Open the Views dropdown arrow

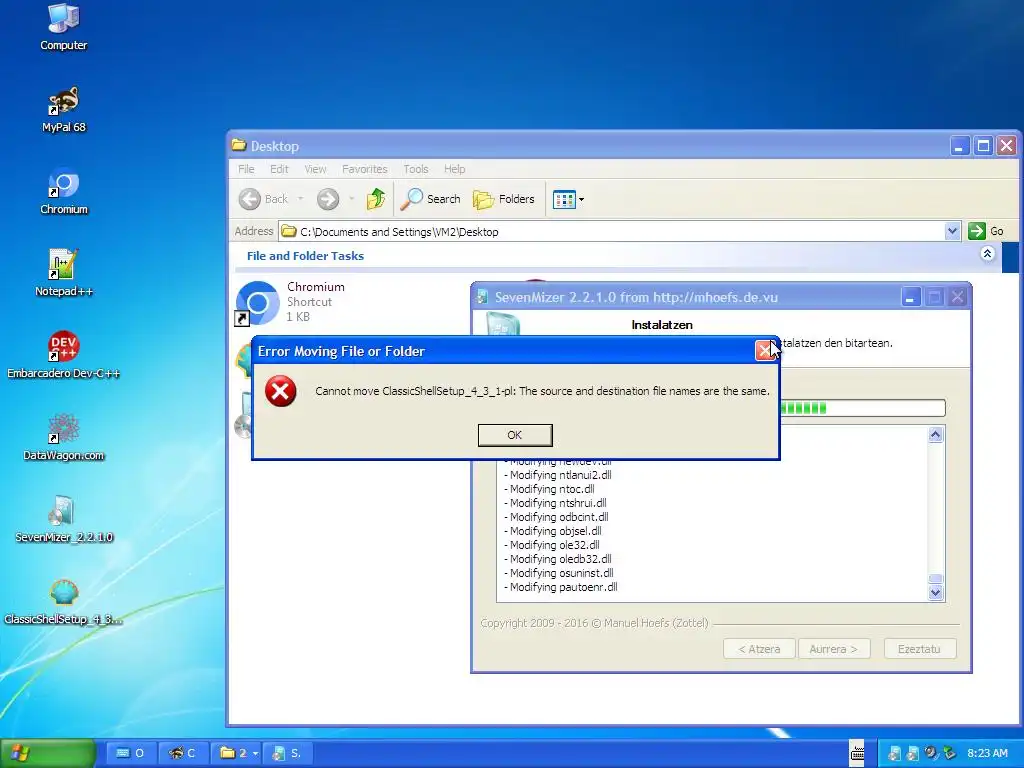pos(581,200)
